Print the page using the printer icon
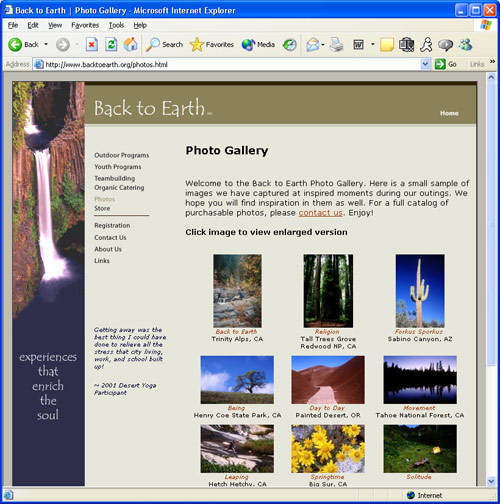This screenshot has width=500, height=504. (336, 44)
